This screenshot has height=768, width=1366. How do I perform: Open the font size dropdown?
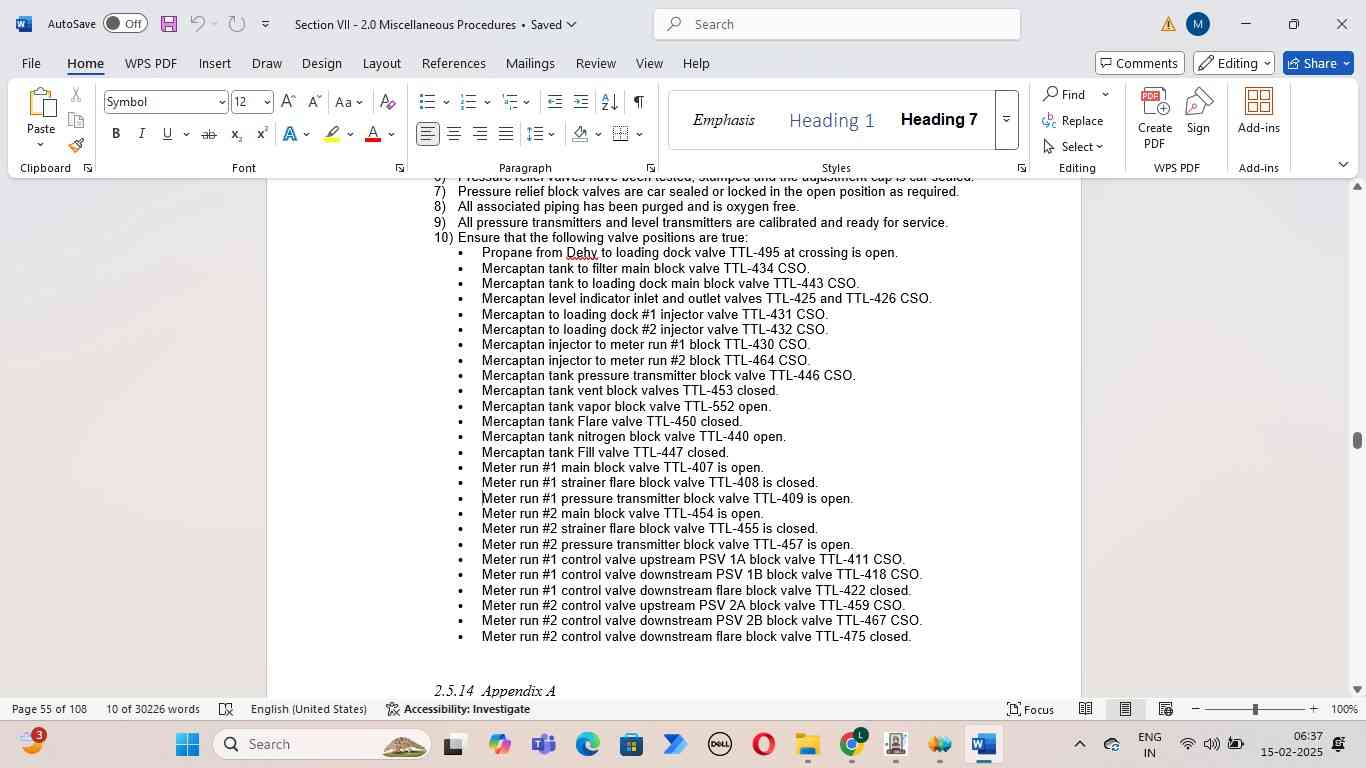266,102
